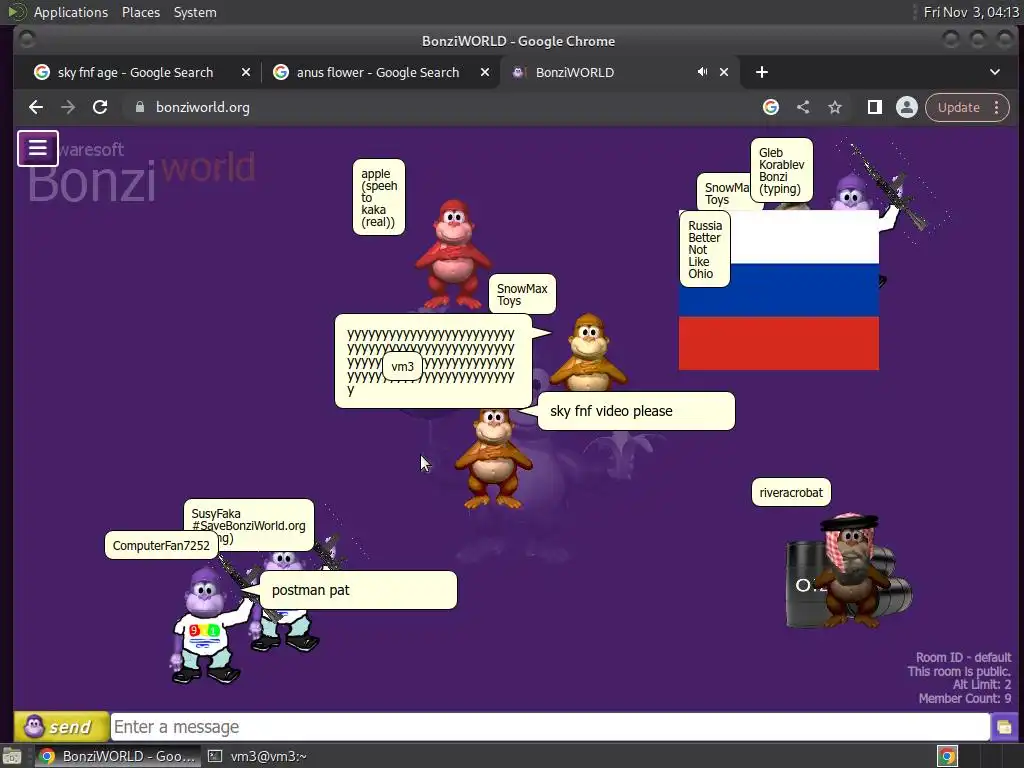Screen dimensions: 1024x768
Task: Click the Chrome icon in the bottom-right tray
Action: pyautogui.click(x=947, y=756)
